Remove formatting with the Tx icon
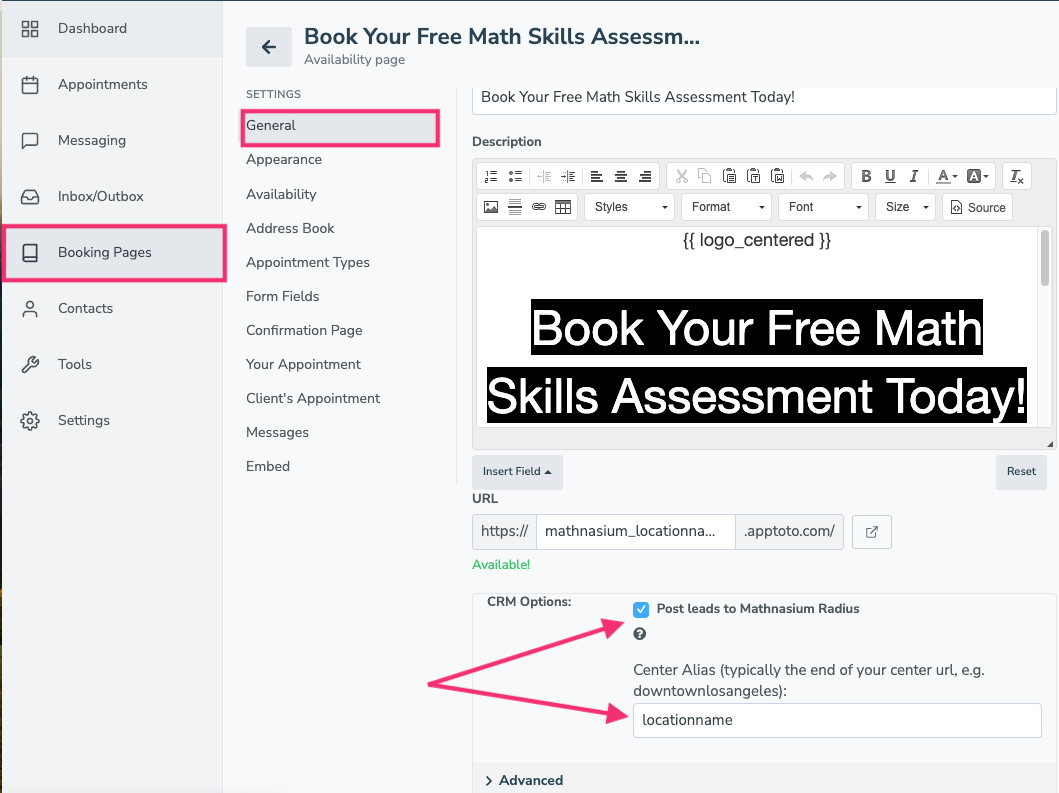Viewport: 1059px width, 793px height. pyautogui.click(x=1016, y=176)
